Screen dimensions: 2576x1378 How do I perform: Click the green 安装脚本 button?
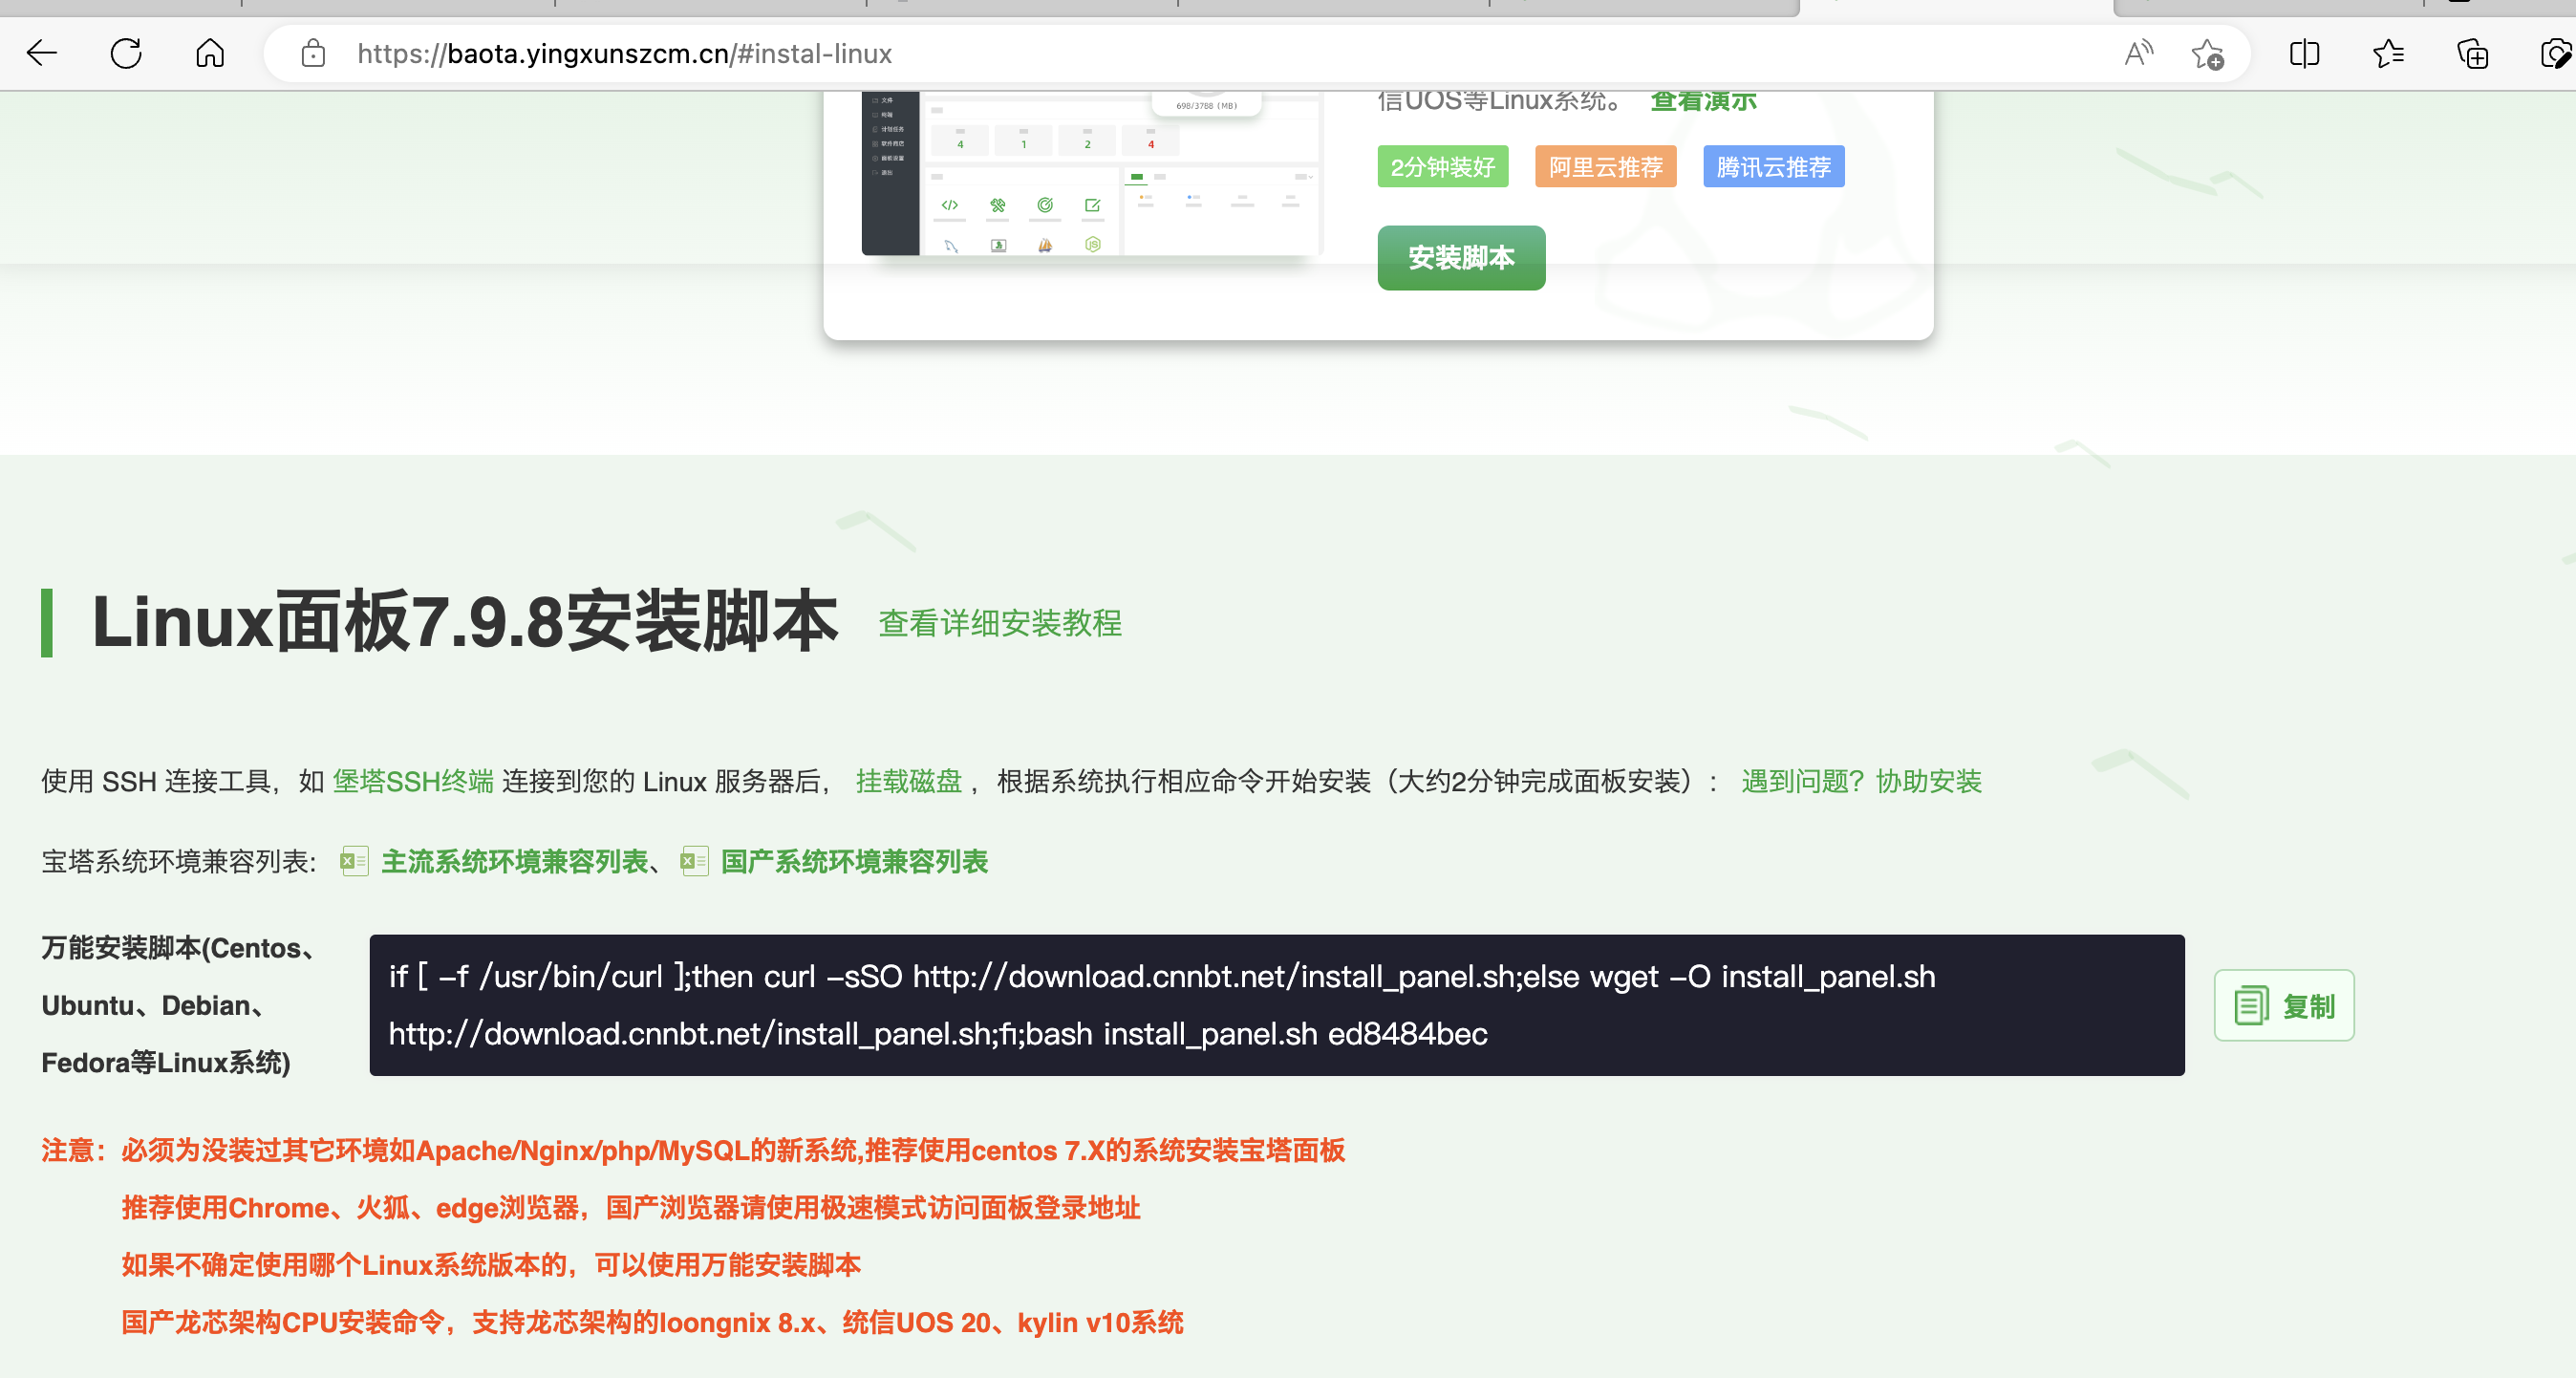[1461, 258]
